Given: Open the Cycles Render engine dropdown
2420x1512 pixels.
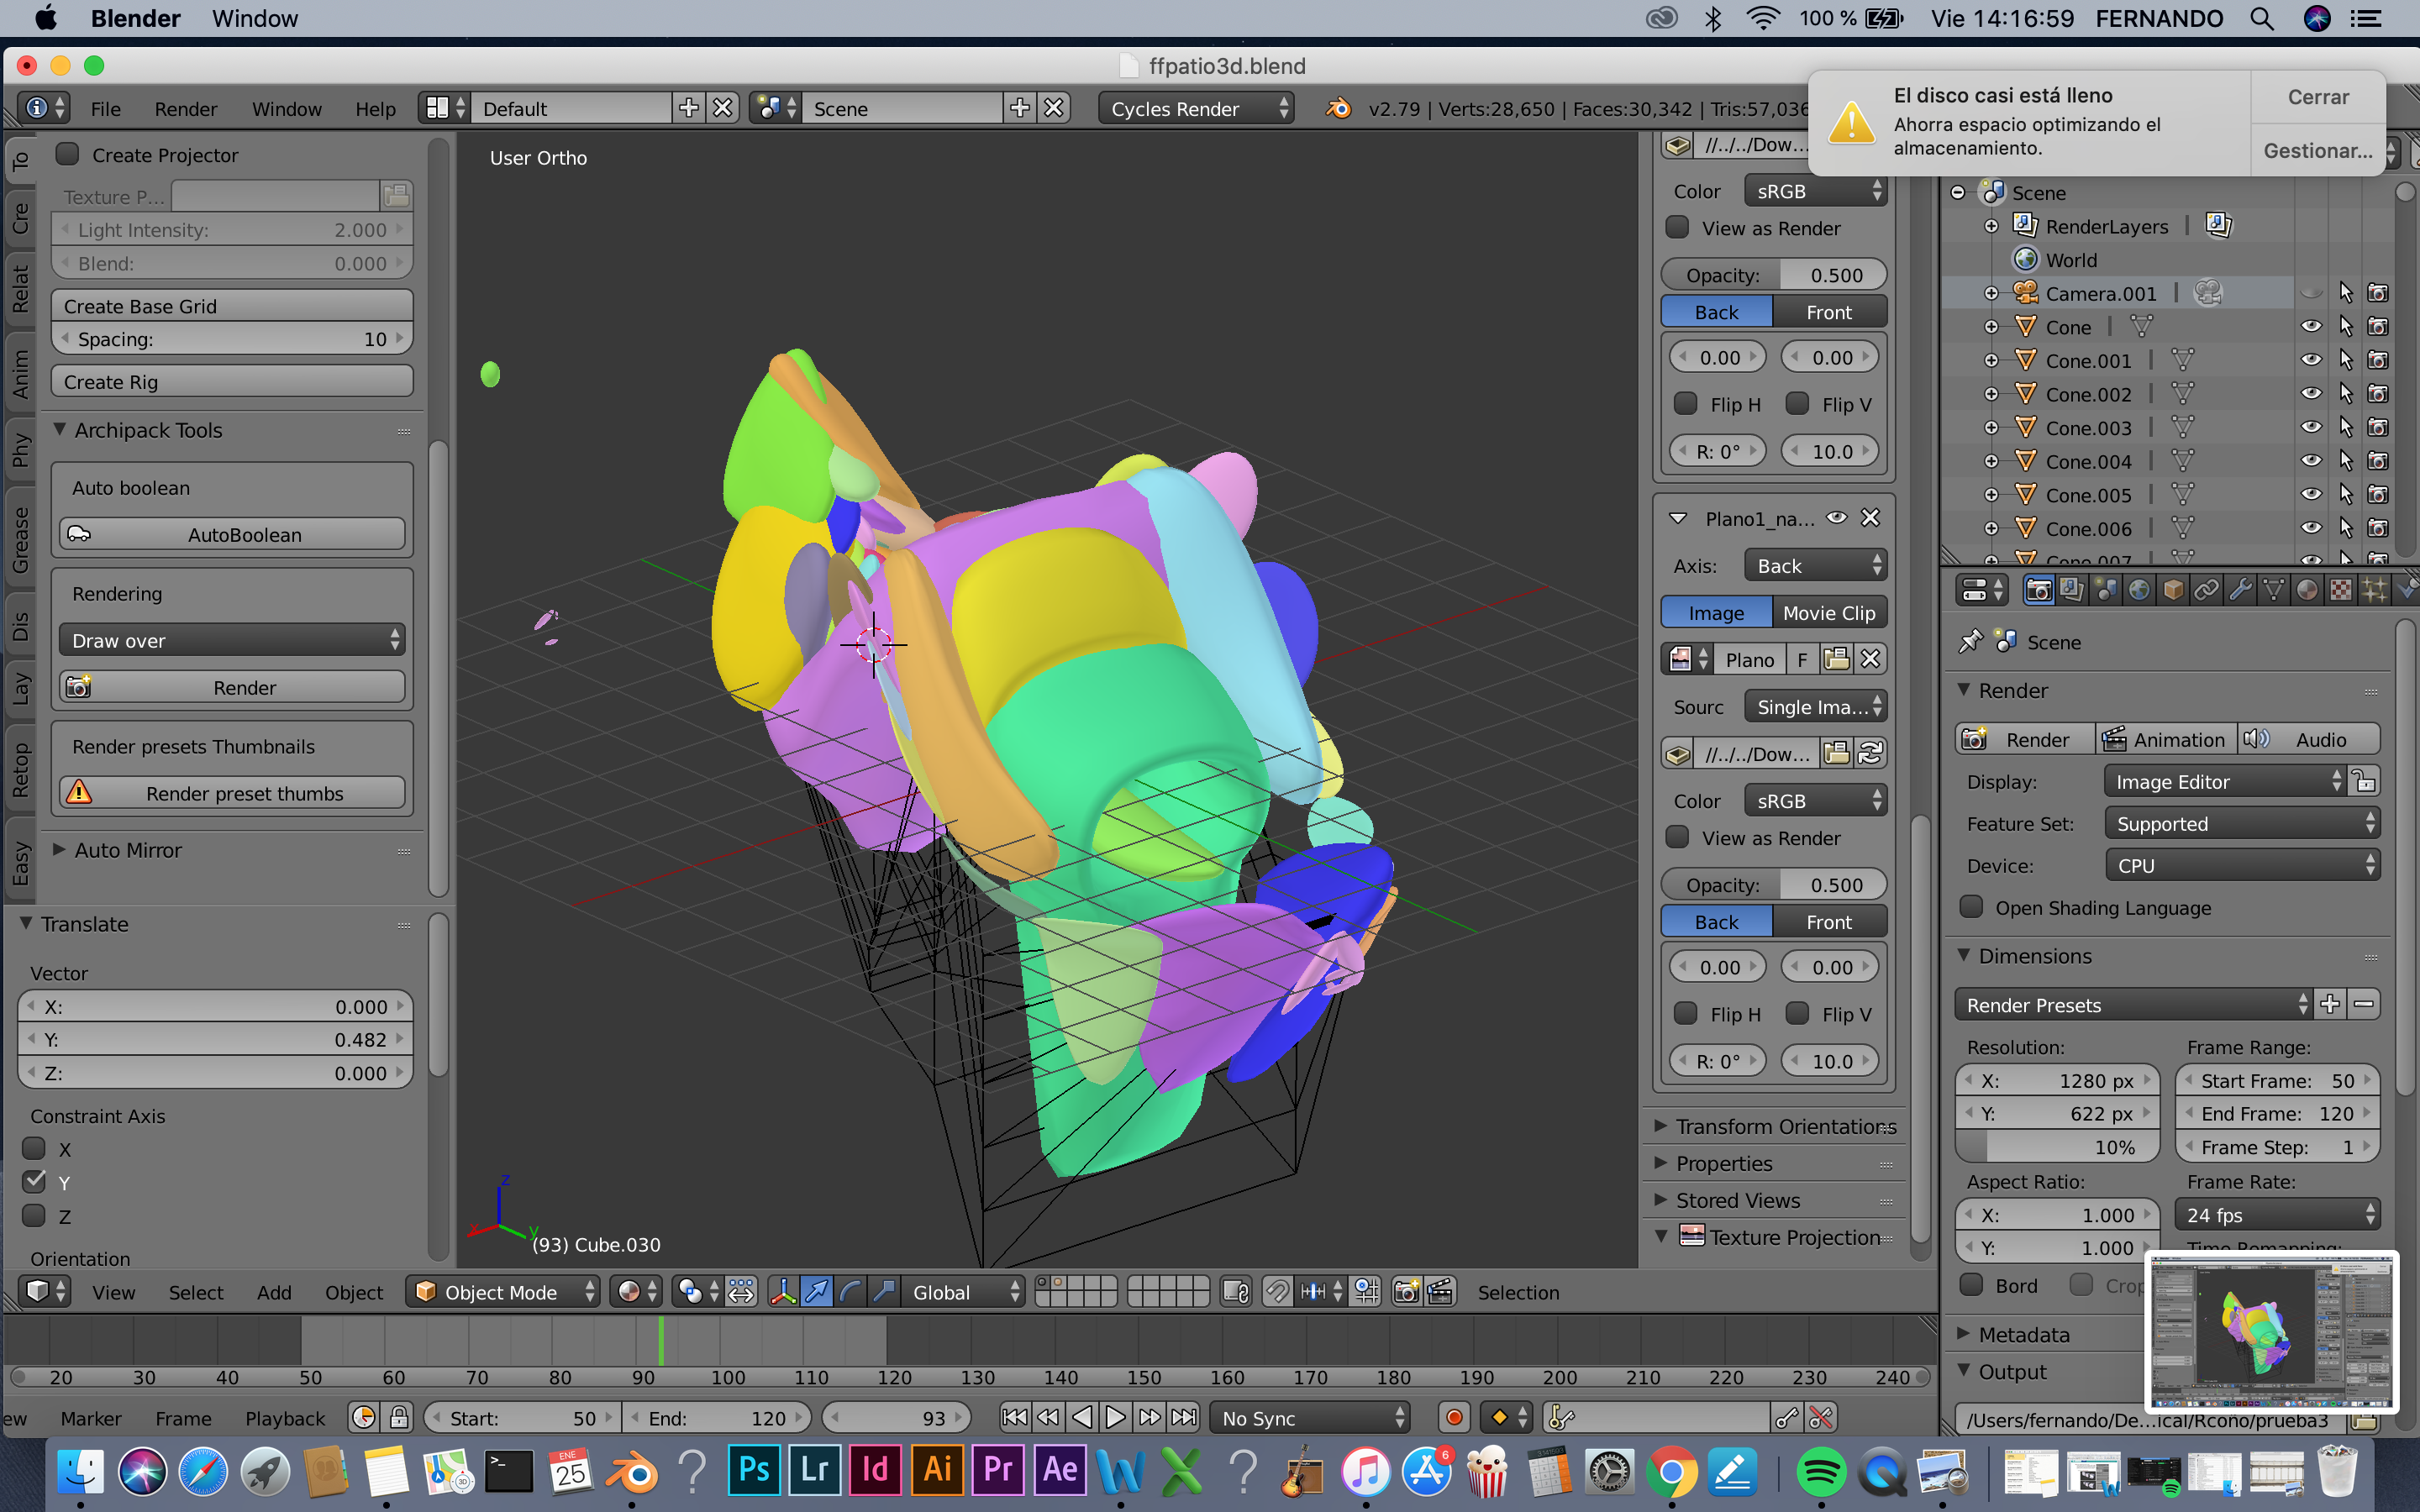Looking at the screenshot, I should (x=1195, y=108).
